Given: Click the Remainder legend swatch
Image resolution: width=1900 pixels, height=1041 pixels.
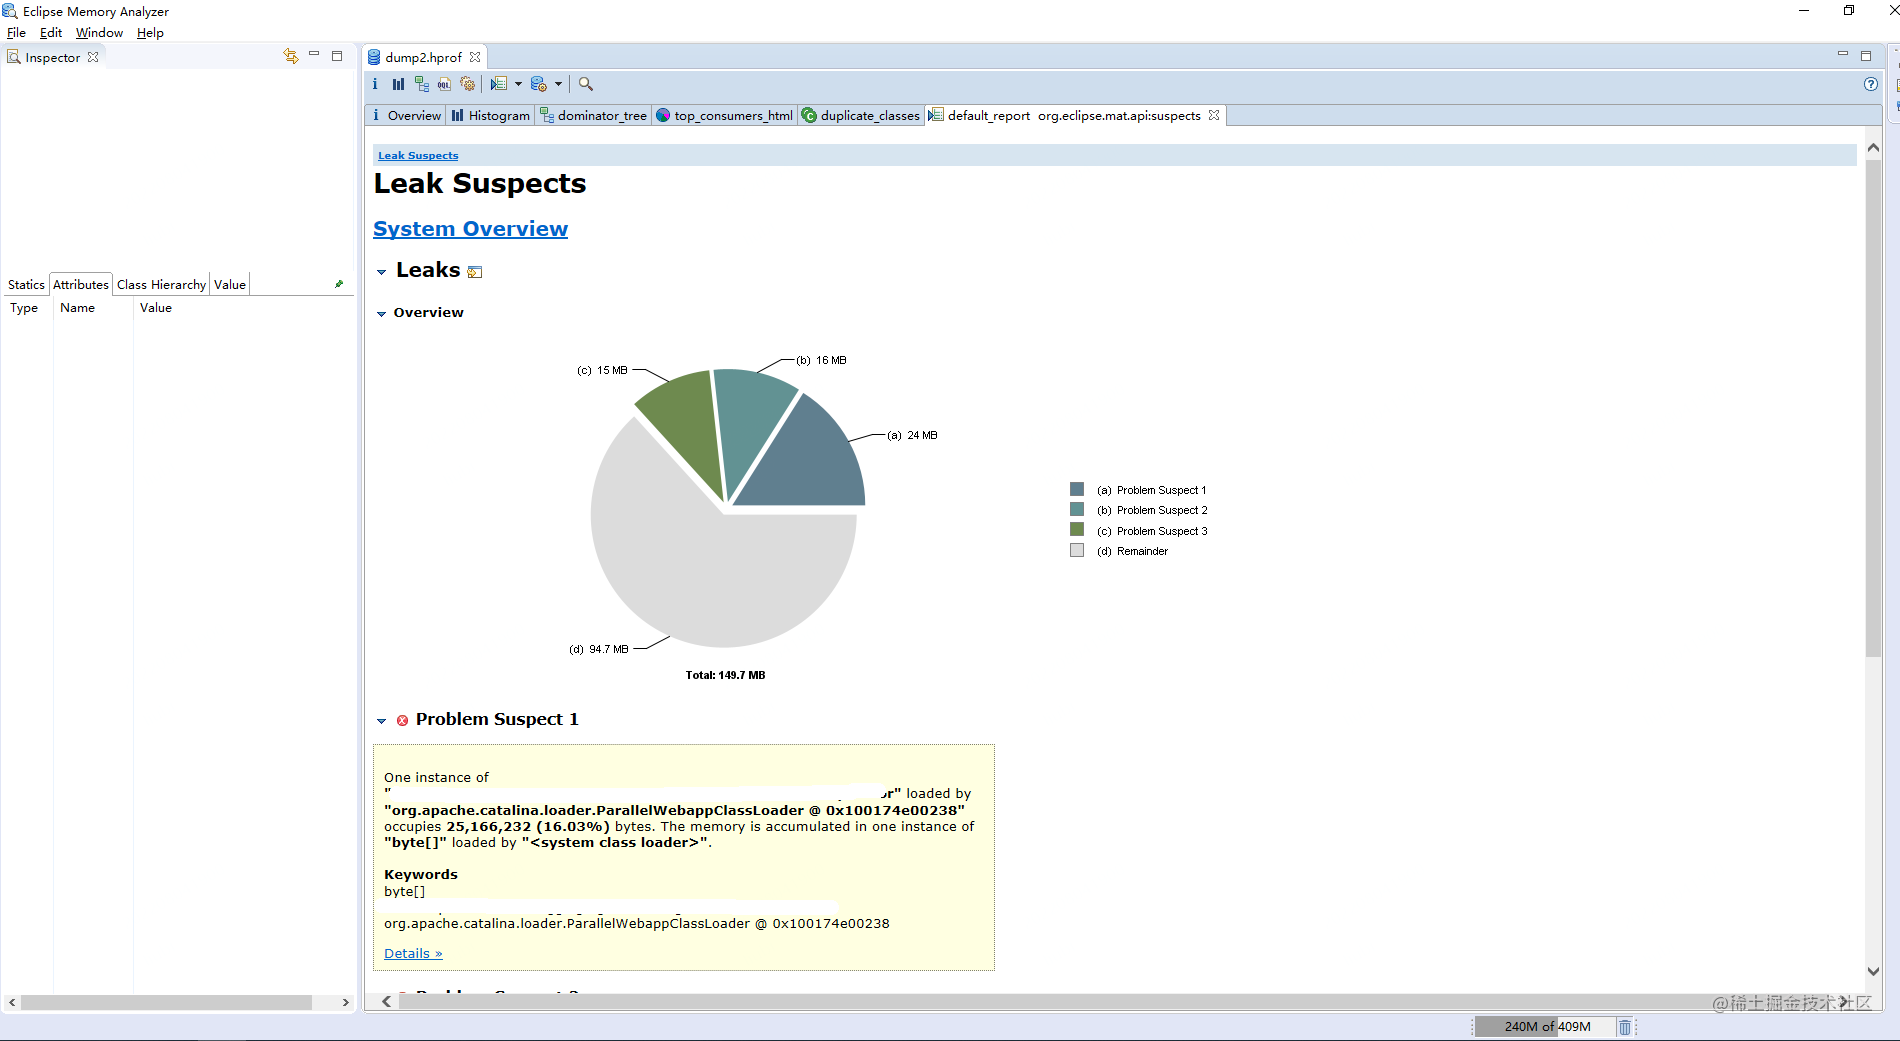Looking at the screenshot, I should pyautogui.click(x=1077, y=550).
